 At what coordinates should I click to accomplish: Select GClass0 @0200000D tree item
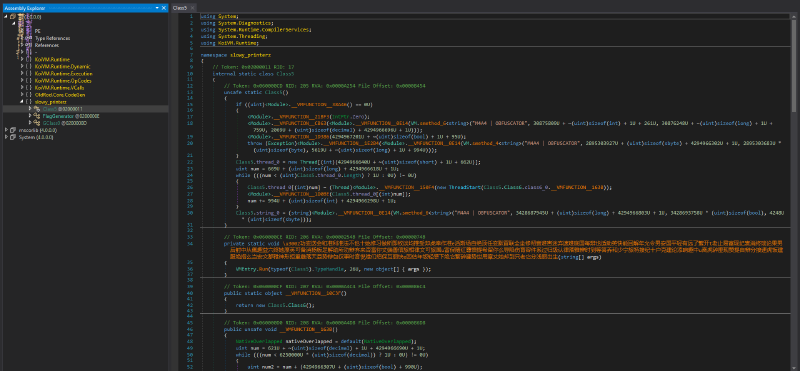pyautogui.click(x=65, y=123)
